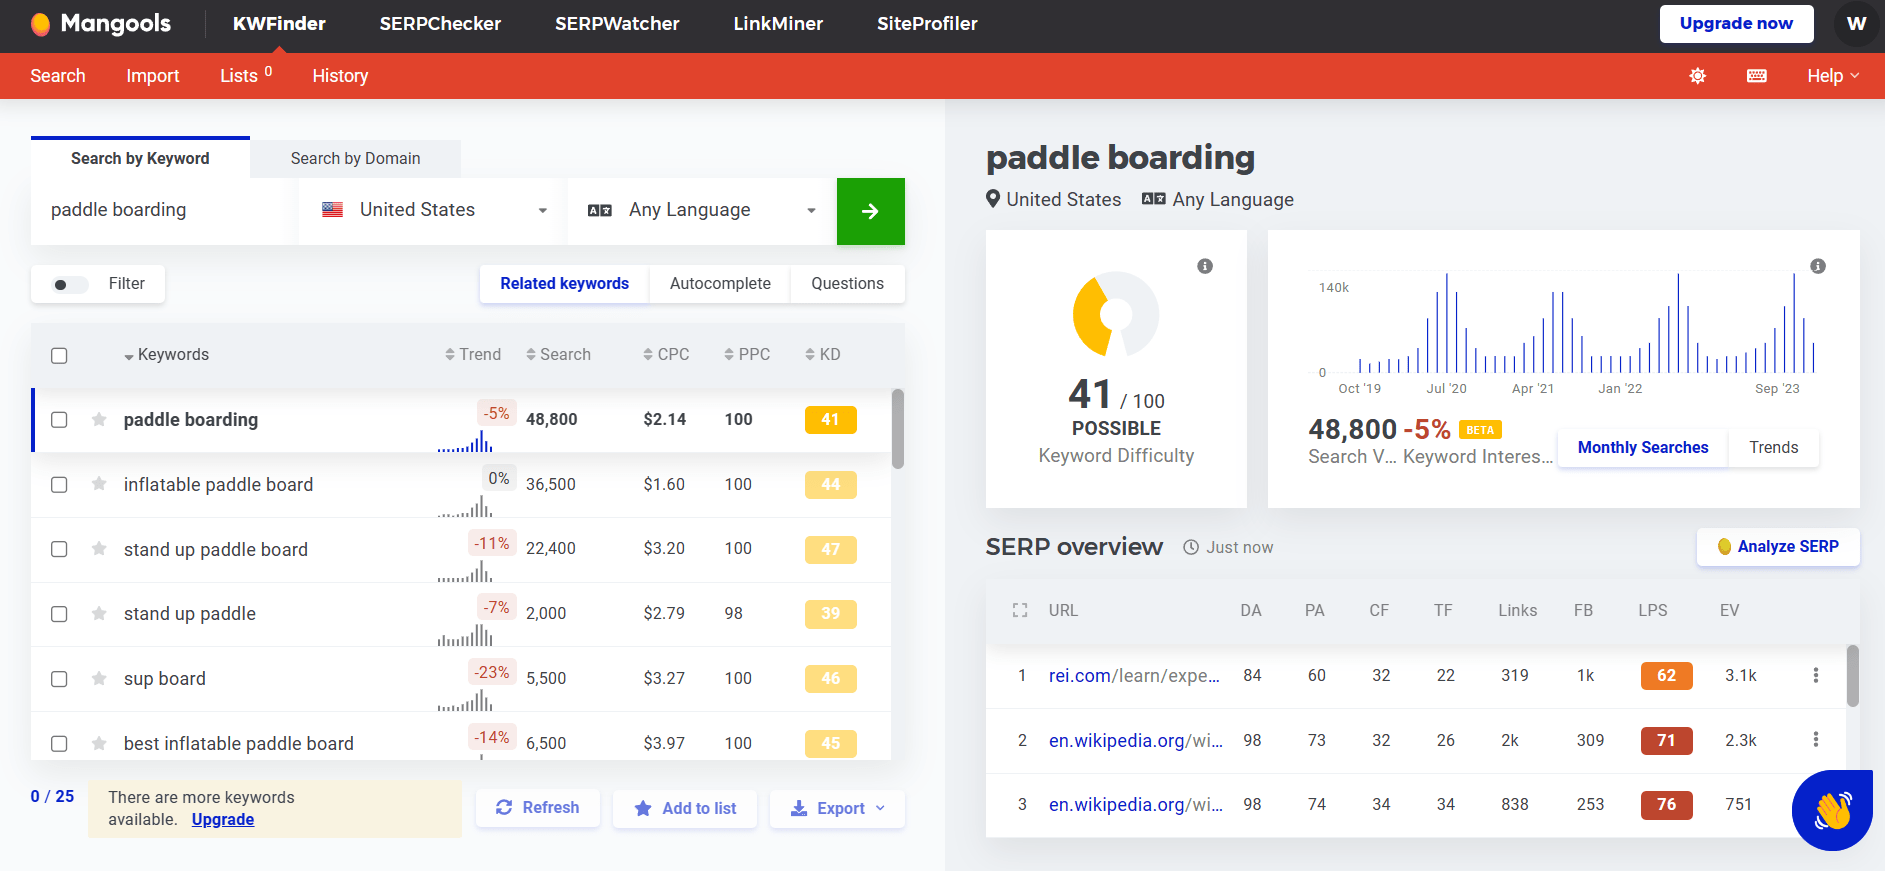The width and height of the screenshot is (1885, 871).
Task: Star the stand up paddle board keyword
Action: click(99, 549)
